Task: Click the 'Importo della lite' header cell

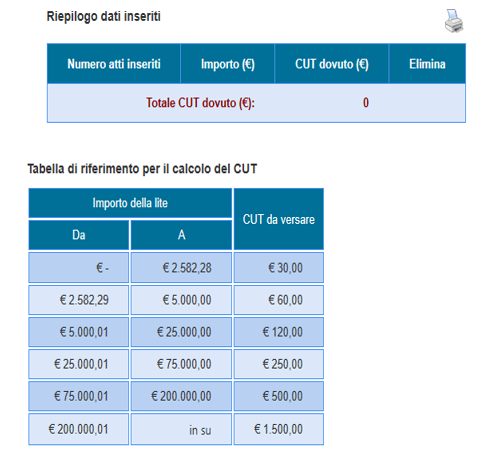Action: pyautogui.click(x=130, y=203)
